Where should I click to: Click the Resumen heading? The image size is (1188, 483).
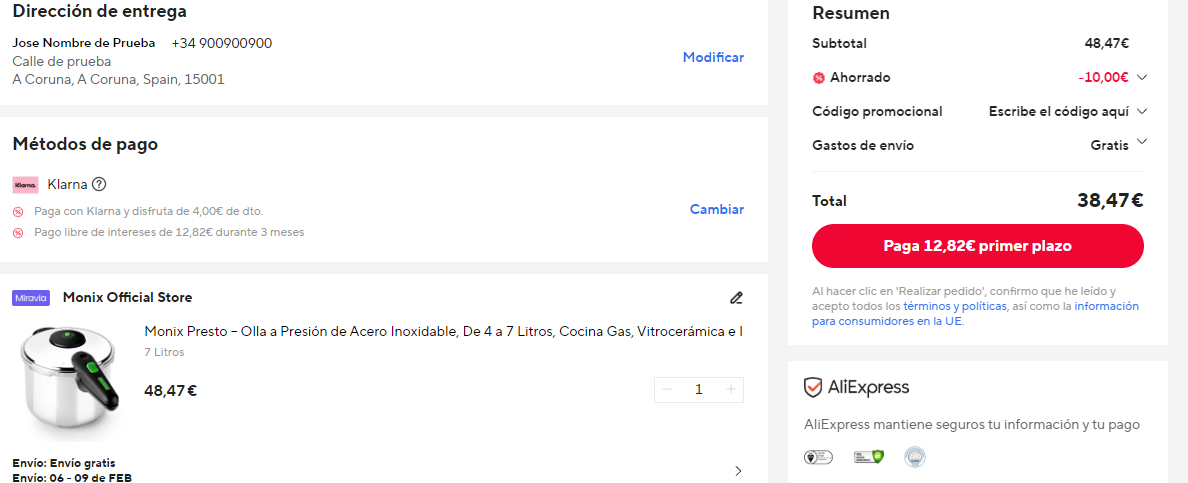[x=851, y=13]
